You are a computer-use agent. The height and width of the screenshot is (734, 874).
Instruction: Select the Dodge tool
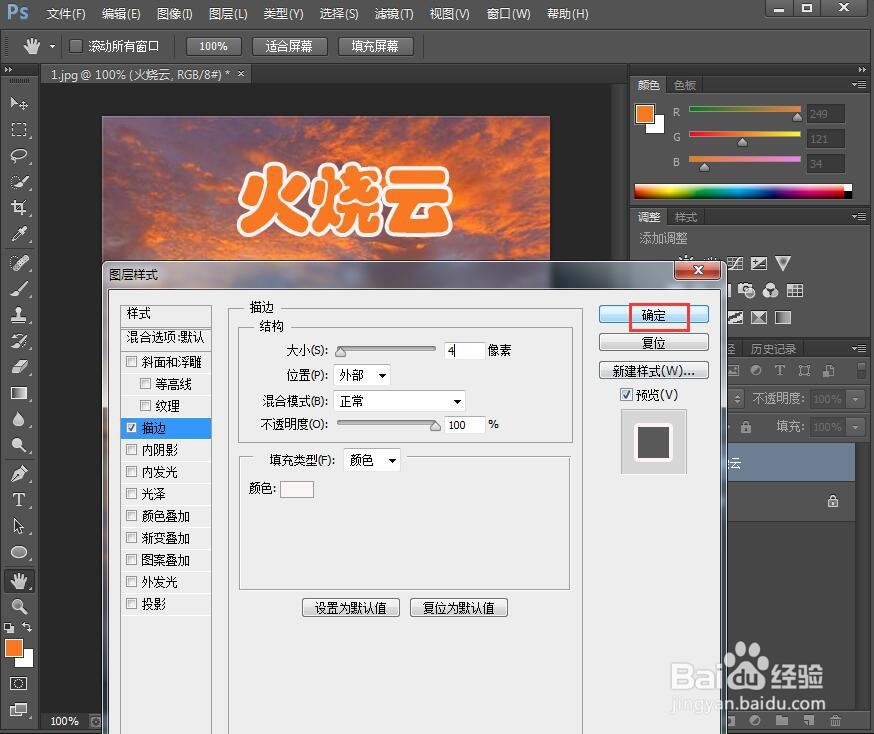tap(19, 445)
